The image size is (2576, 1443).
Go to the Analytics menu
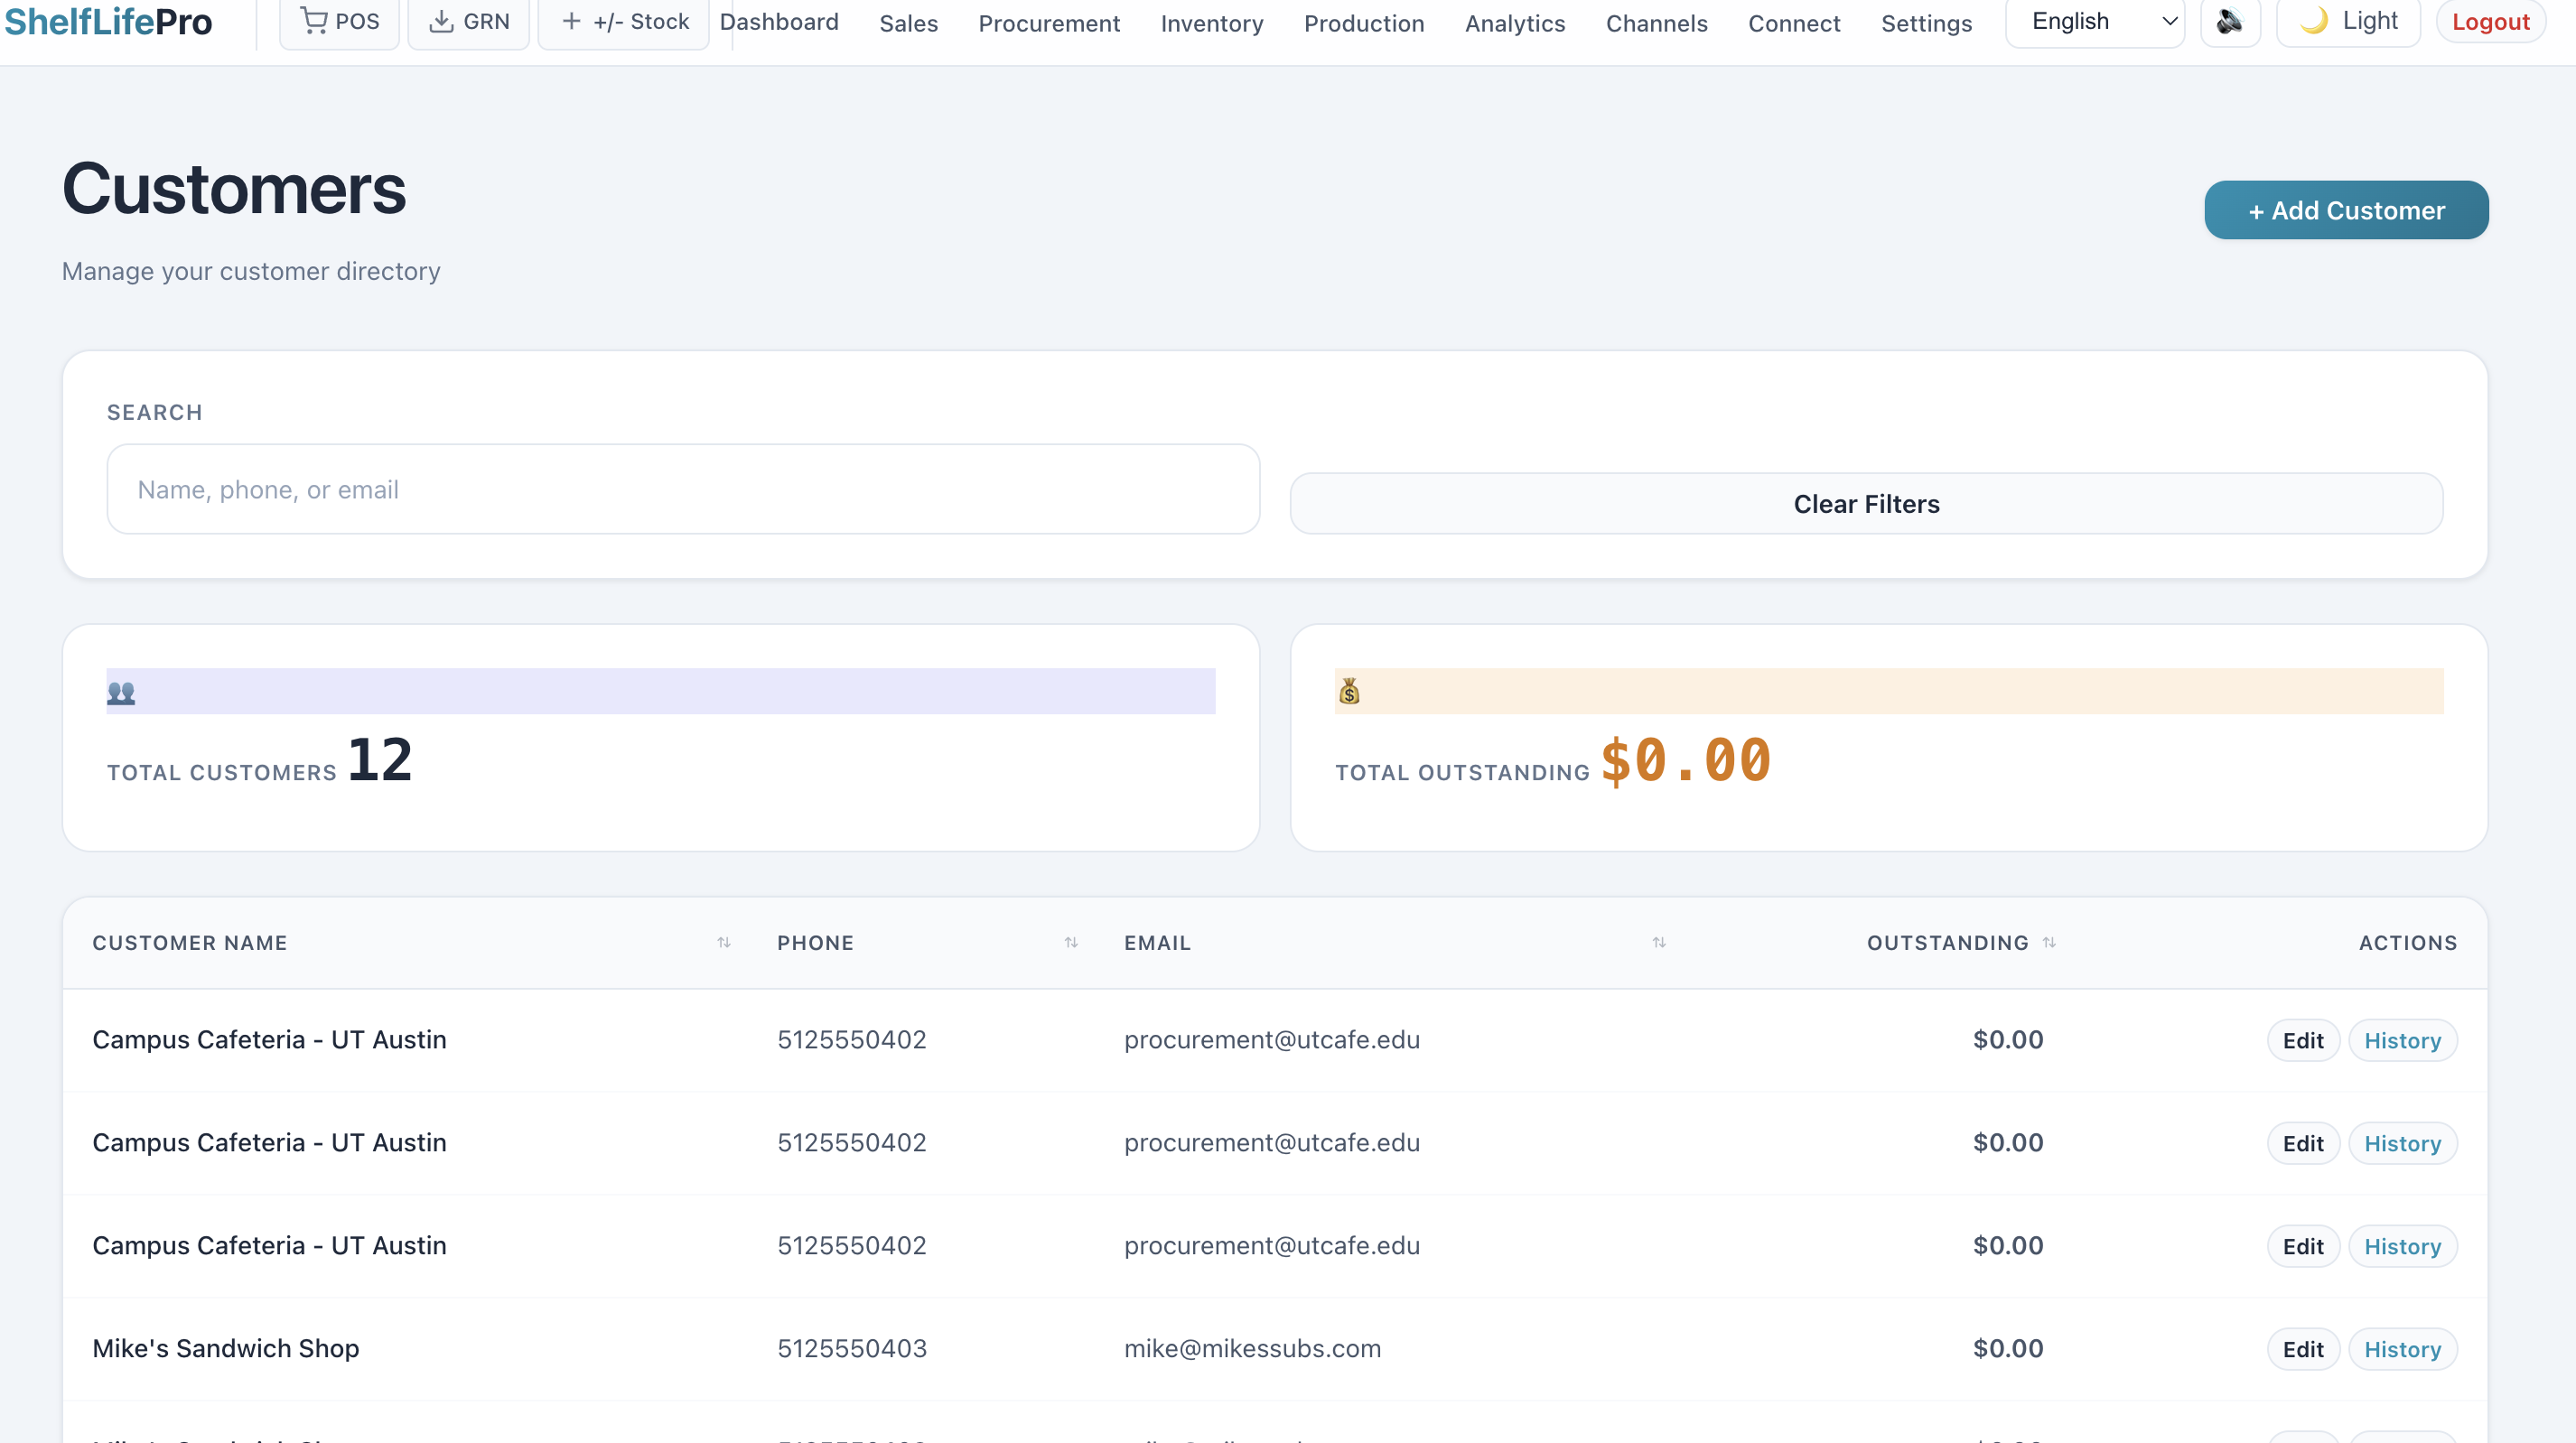(x=1514, y=23)
